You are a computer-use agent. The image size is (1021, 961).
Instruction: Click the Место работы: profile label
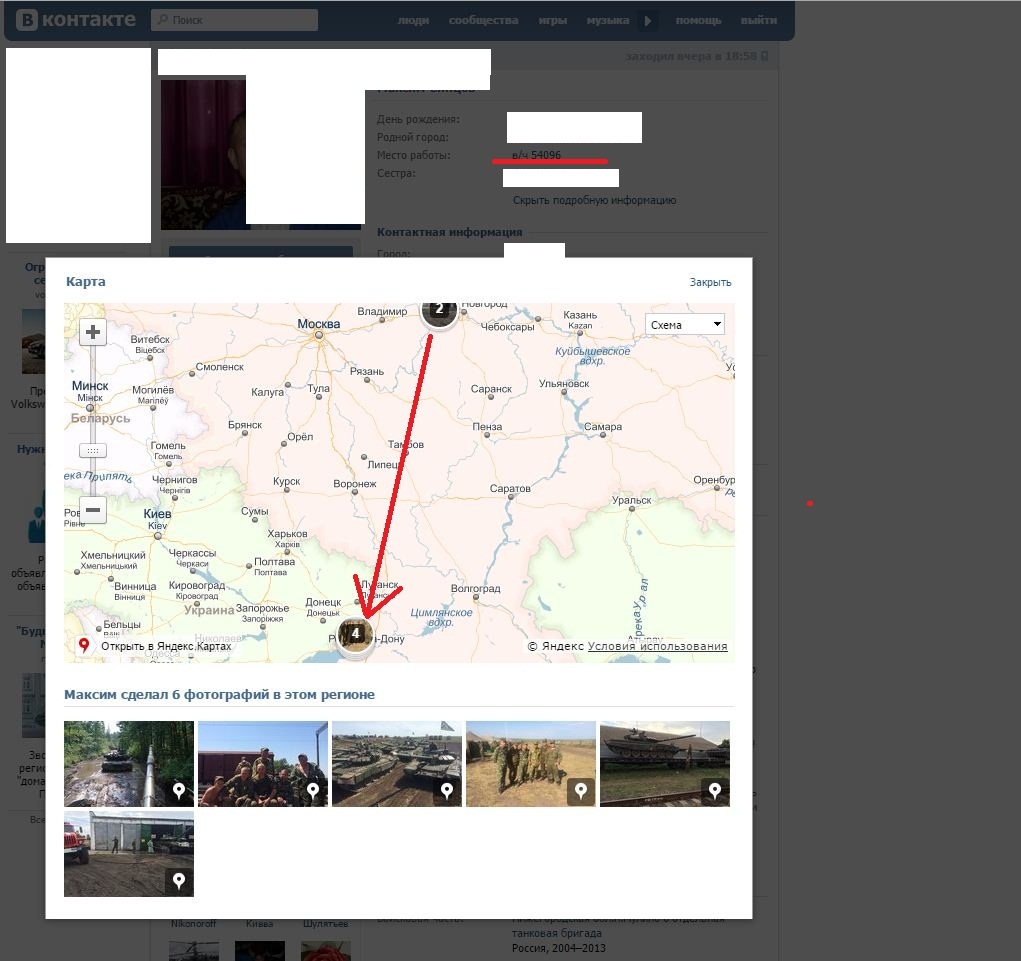[413, 155]
